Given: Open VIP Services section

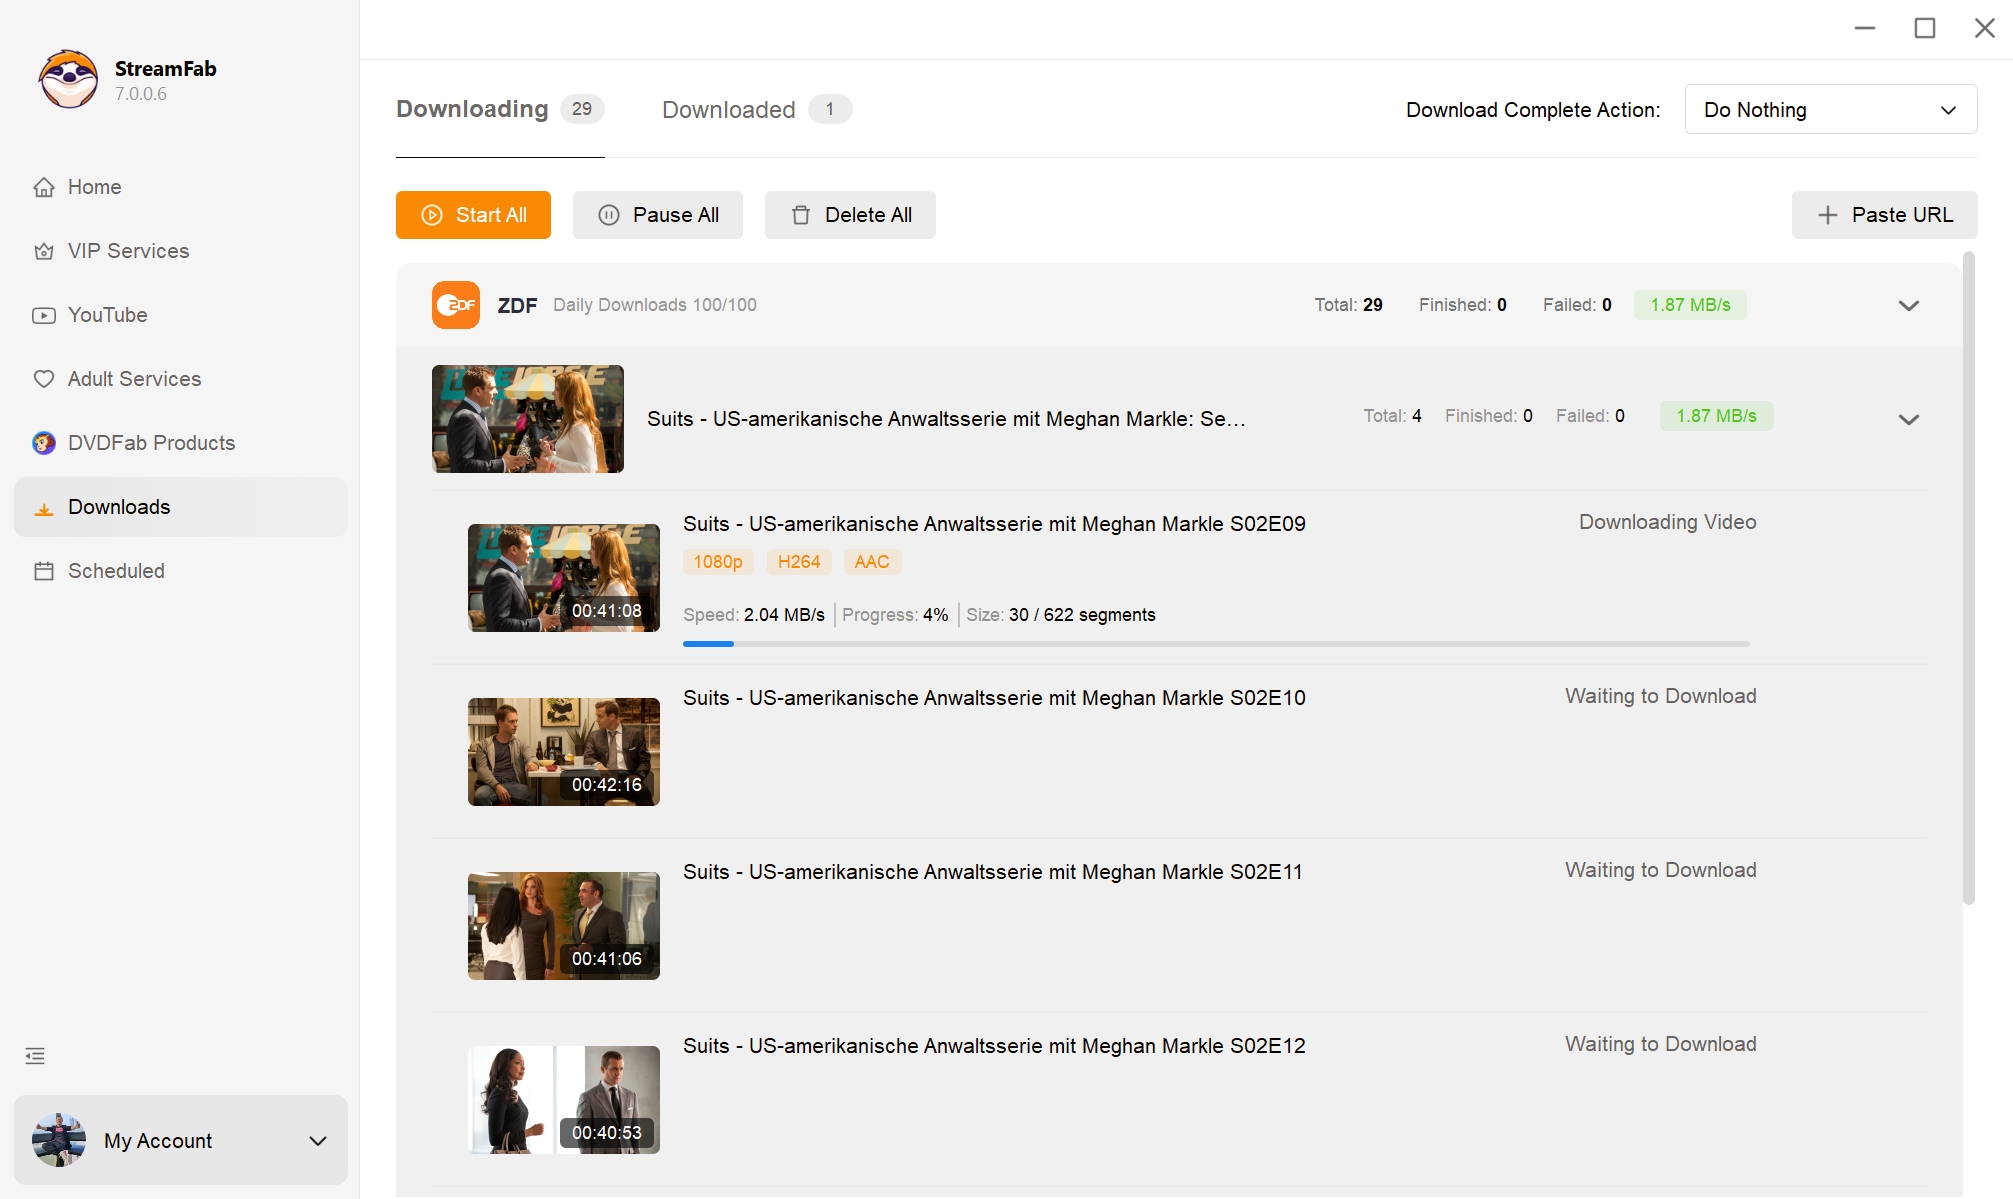Looking at the screenshot, I should click(x=128, y=251).
